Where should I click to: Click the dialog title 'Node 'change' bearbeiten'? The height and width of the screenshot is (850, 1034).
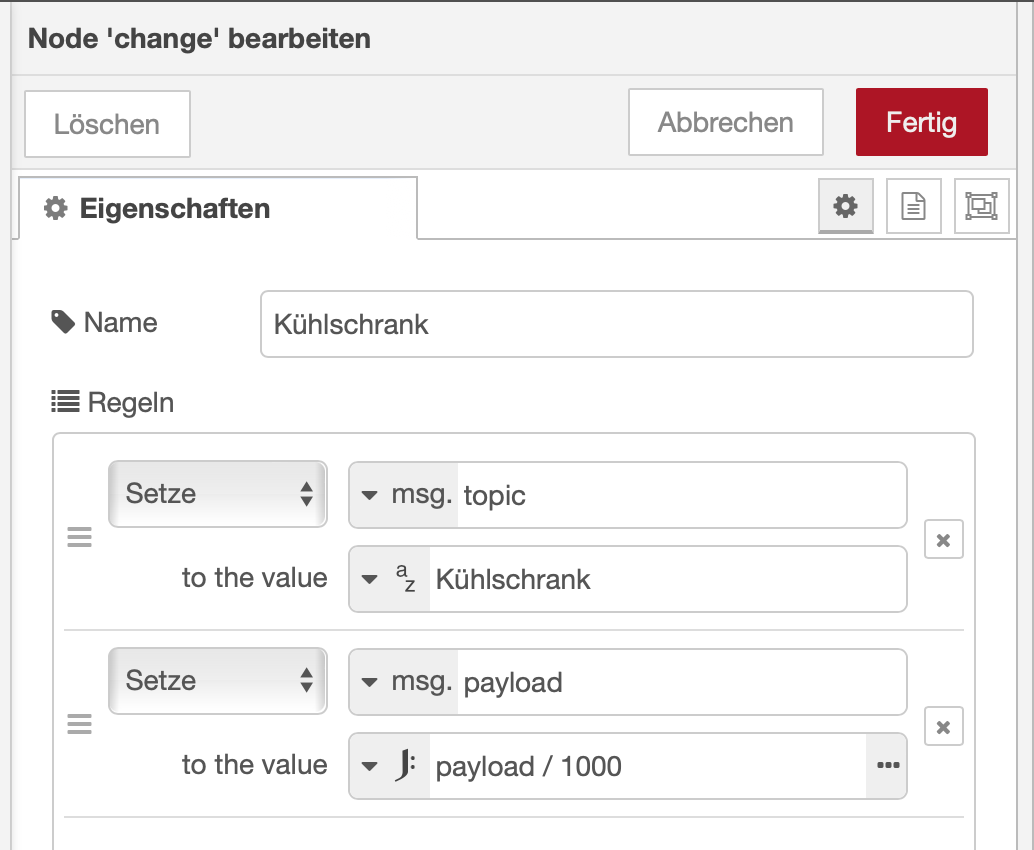(x=199, y=38)
